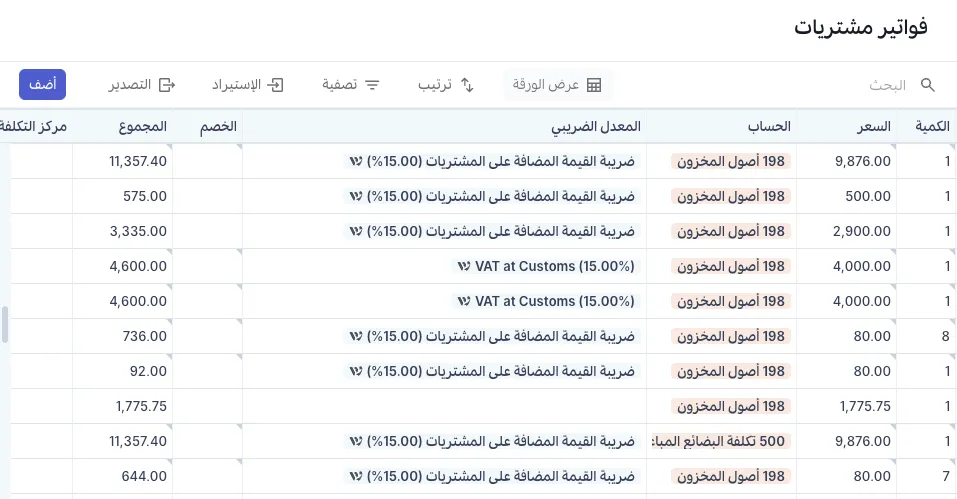Click 1,775.75 in the المجموع column
This screenshot has height=499, width=957.
123,406
